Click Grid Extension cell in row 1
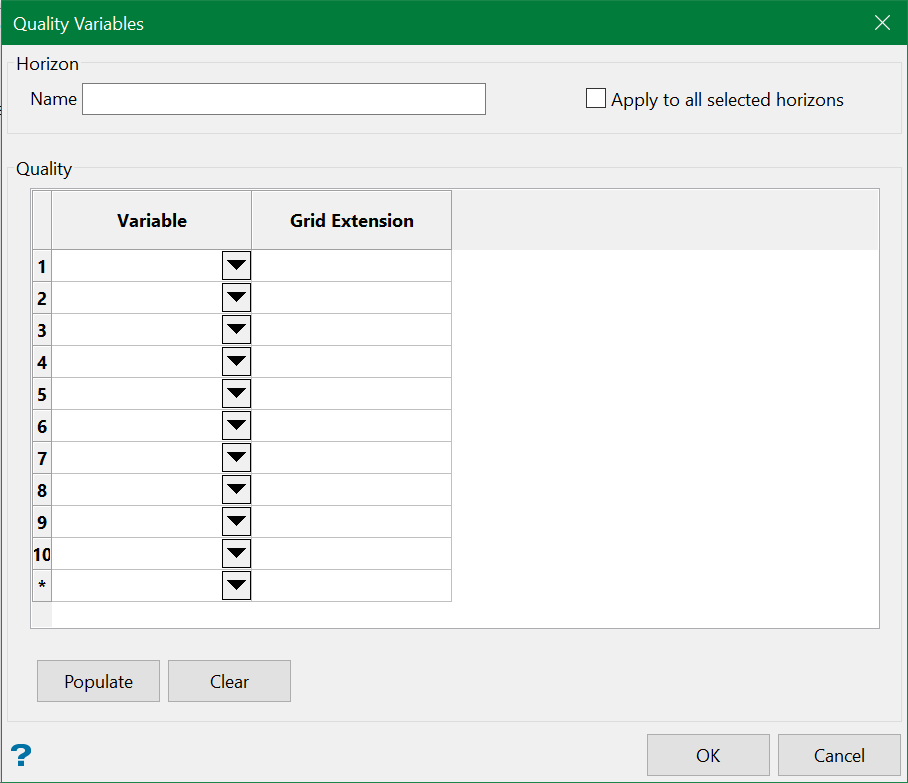Viewport: 908px width, 783px height. (x=351, y=266)
